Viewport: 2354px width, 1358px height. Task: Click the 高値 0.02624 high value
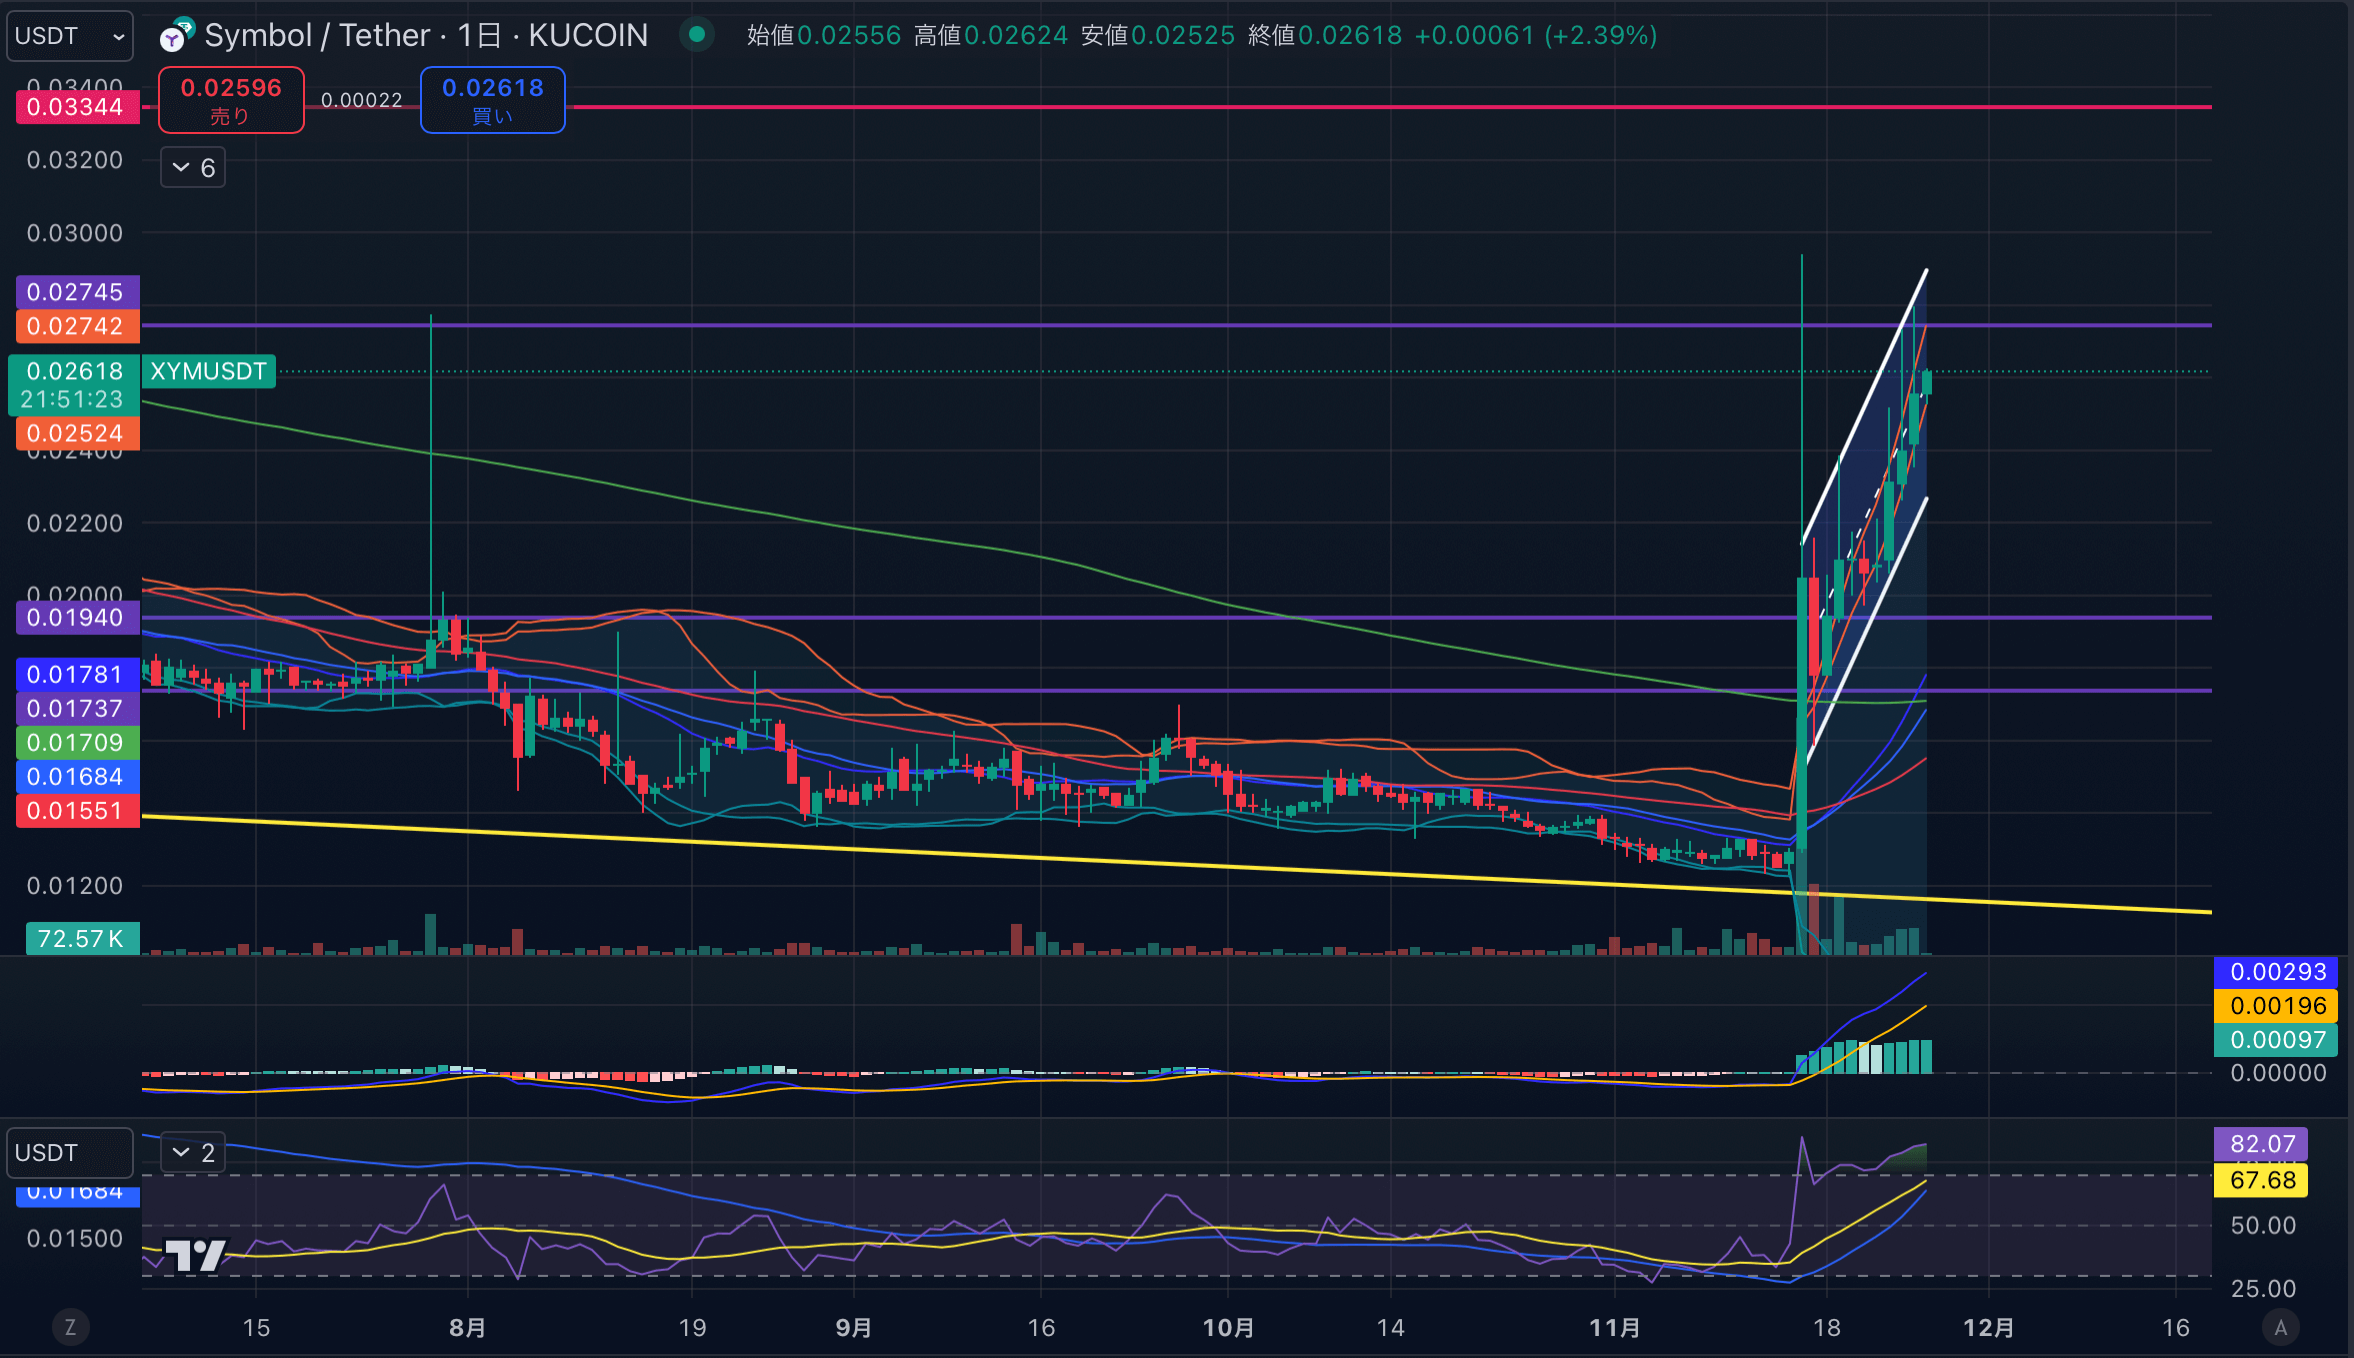(x=991, y=36)
